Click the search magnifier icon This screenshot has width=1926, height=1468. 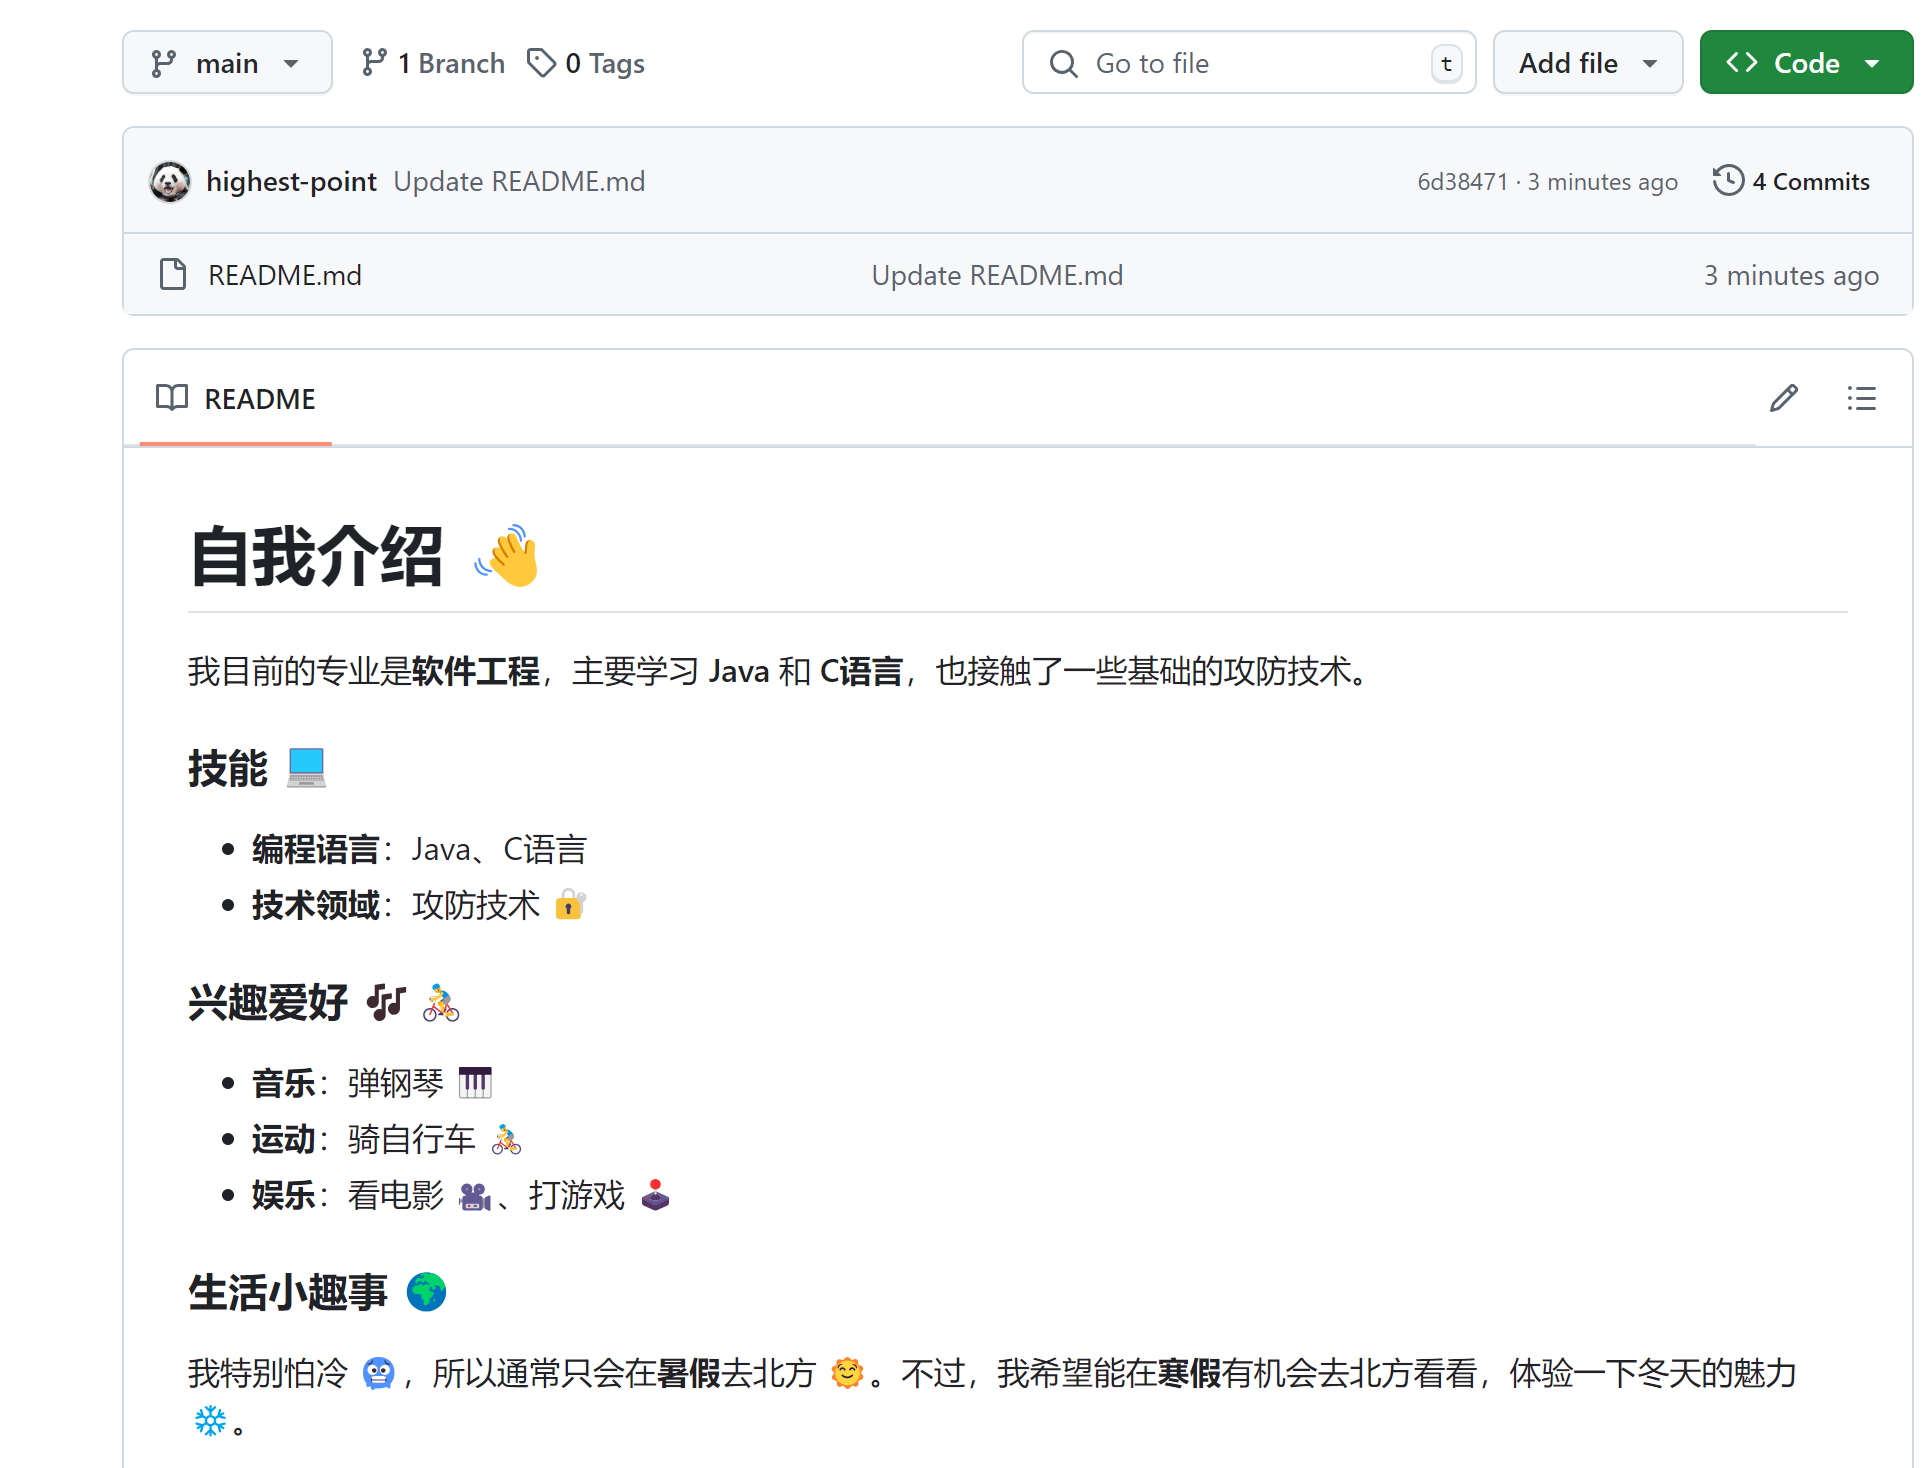[x=1063, y=64]
